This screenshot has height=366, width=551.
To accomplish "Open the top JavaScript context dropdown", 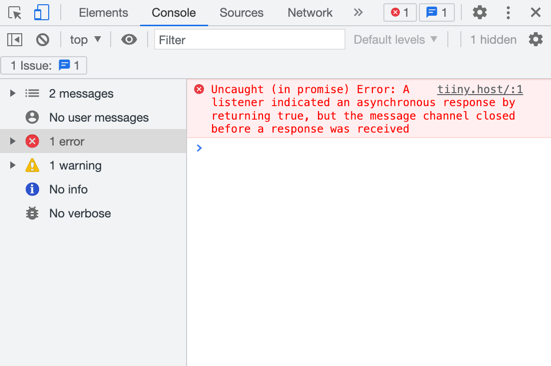I will tap(85, 40).
